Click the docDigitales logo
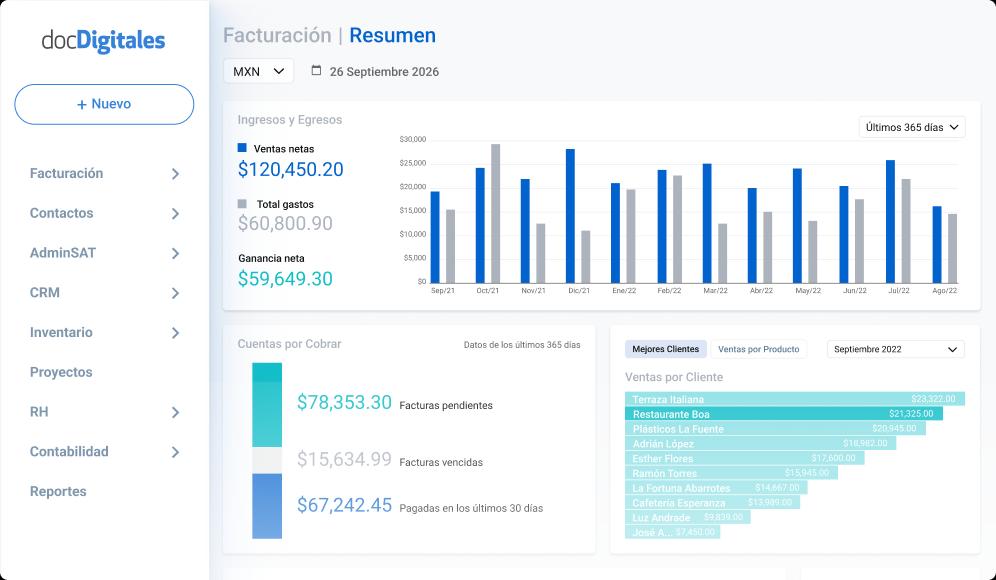Image resolution: width=996 pixels, height=580 pixels. point(104,41)
